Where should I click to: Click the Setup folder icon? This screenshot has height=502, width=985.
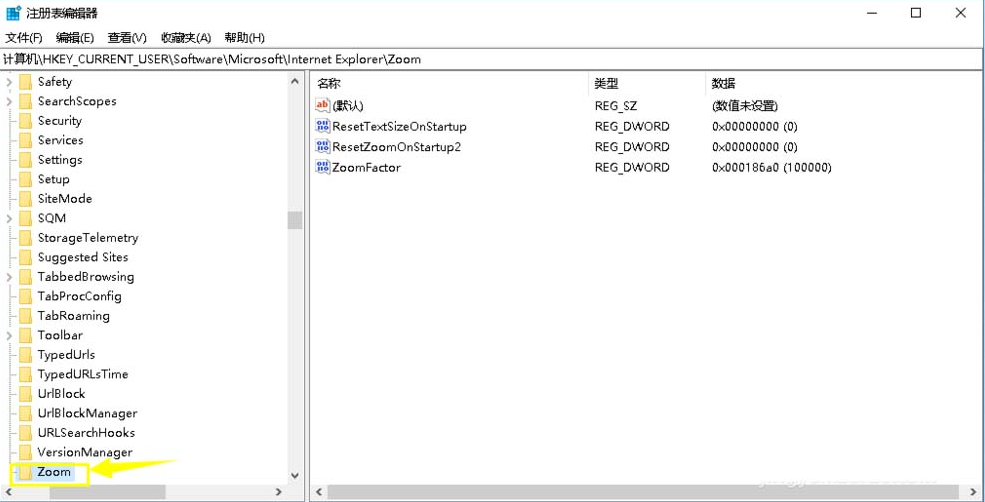pyautogui.click(x=25, y=179)
